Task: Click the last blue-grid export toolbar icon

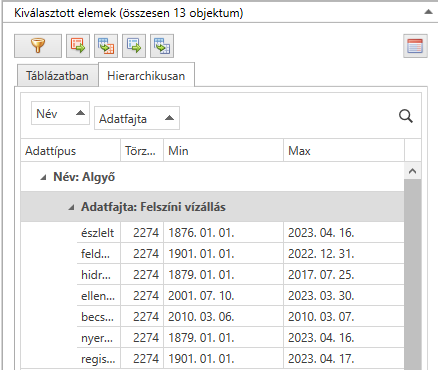Action: coord(162,46)
